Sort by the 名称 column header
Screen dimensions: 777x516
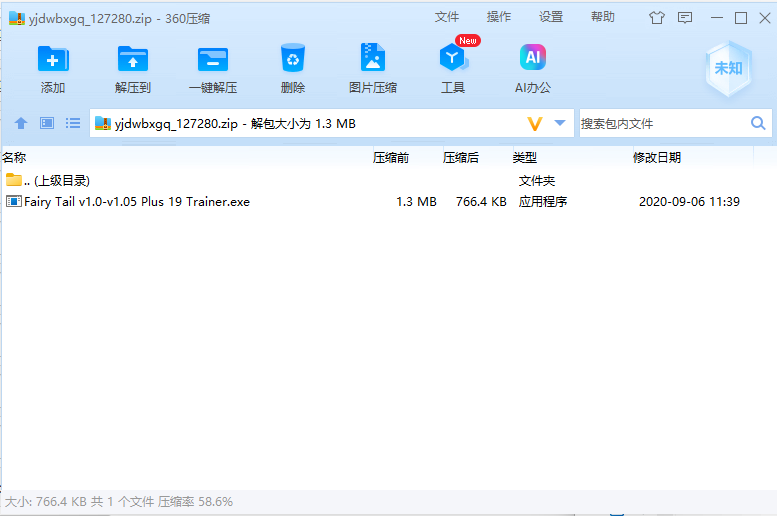tap(186, 158)
